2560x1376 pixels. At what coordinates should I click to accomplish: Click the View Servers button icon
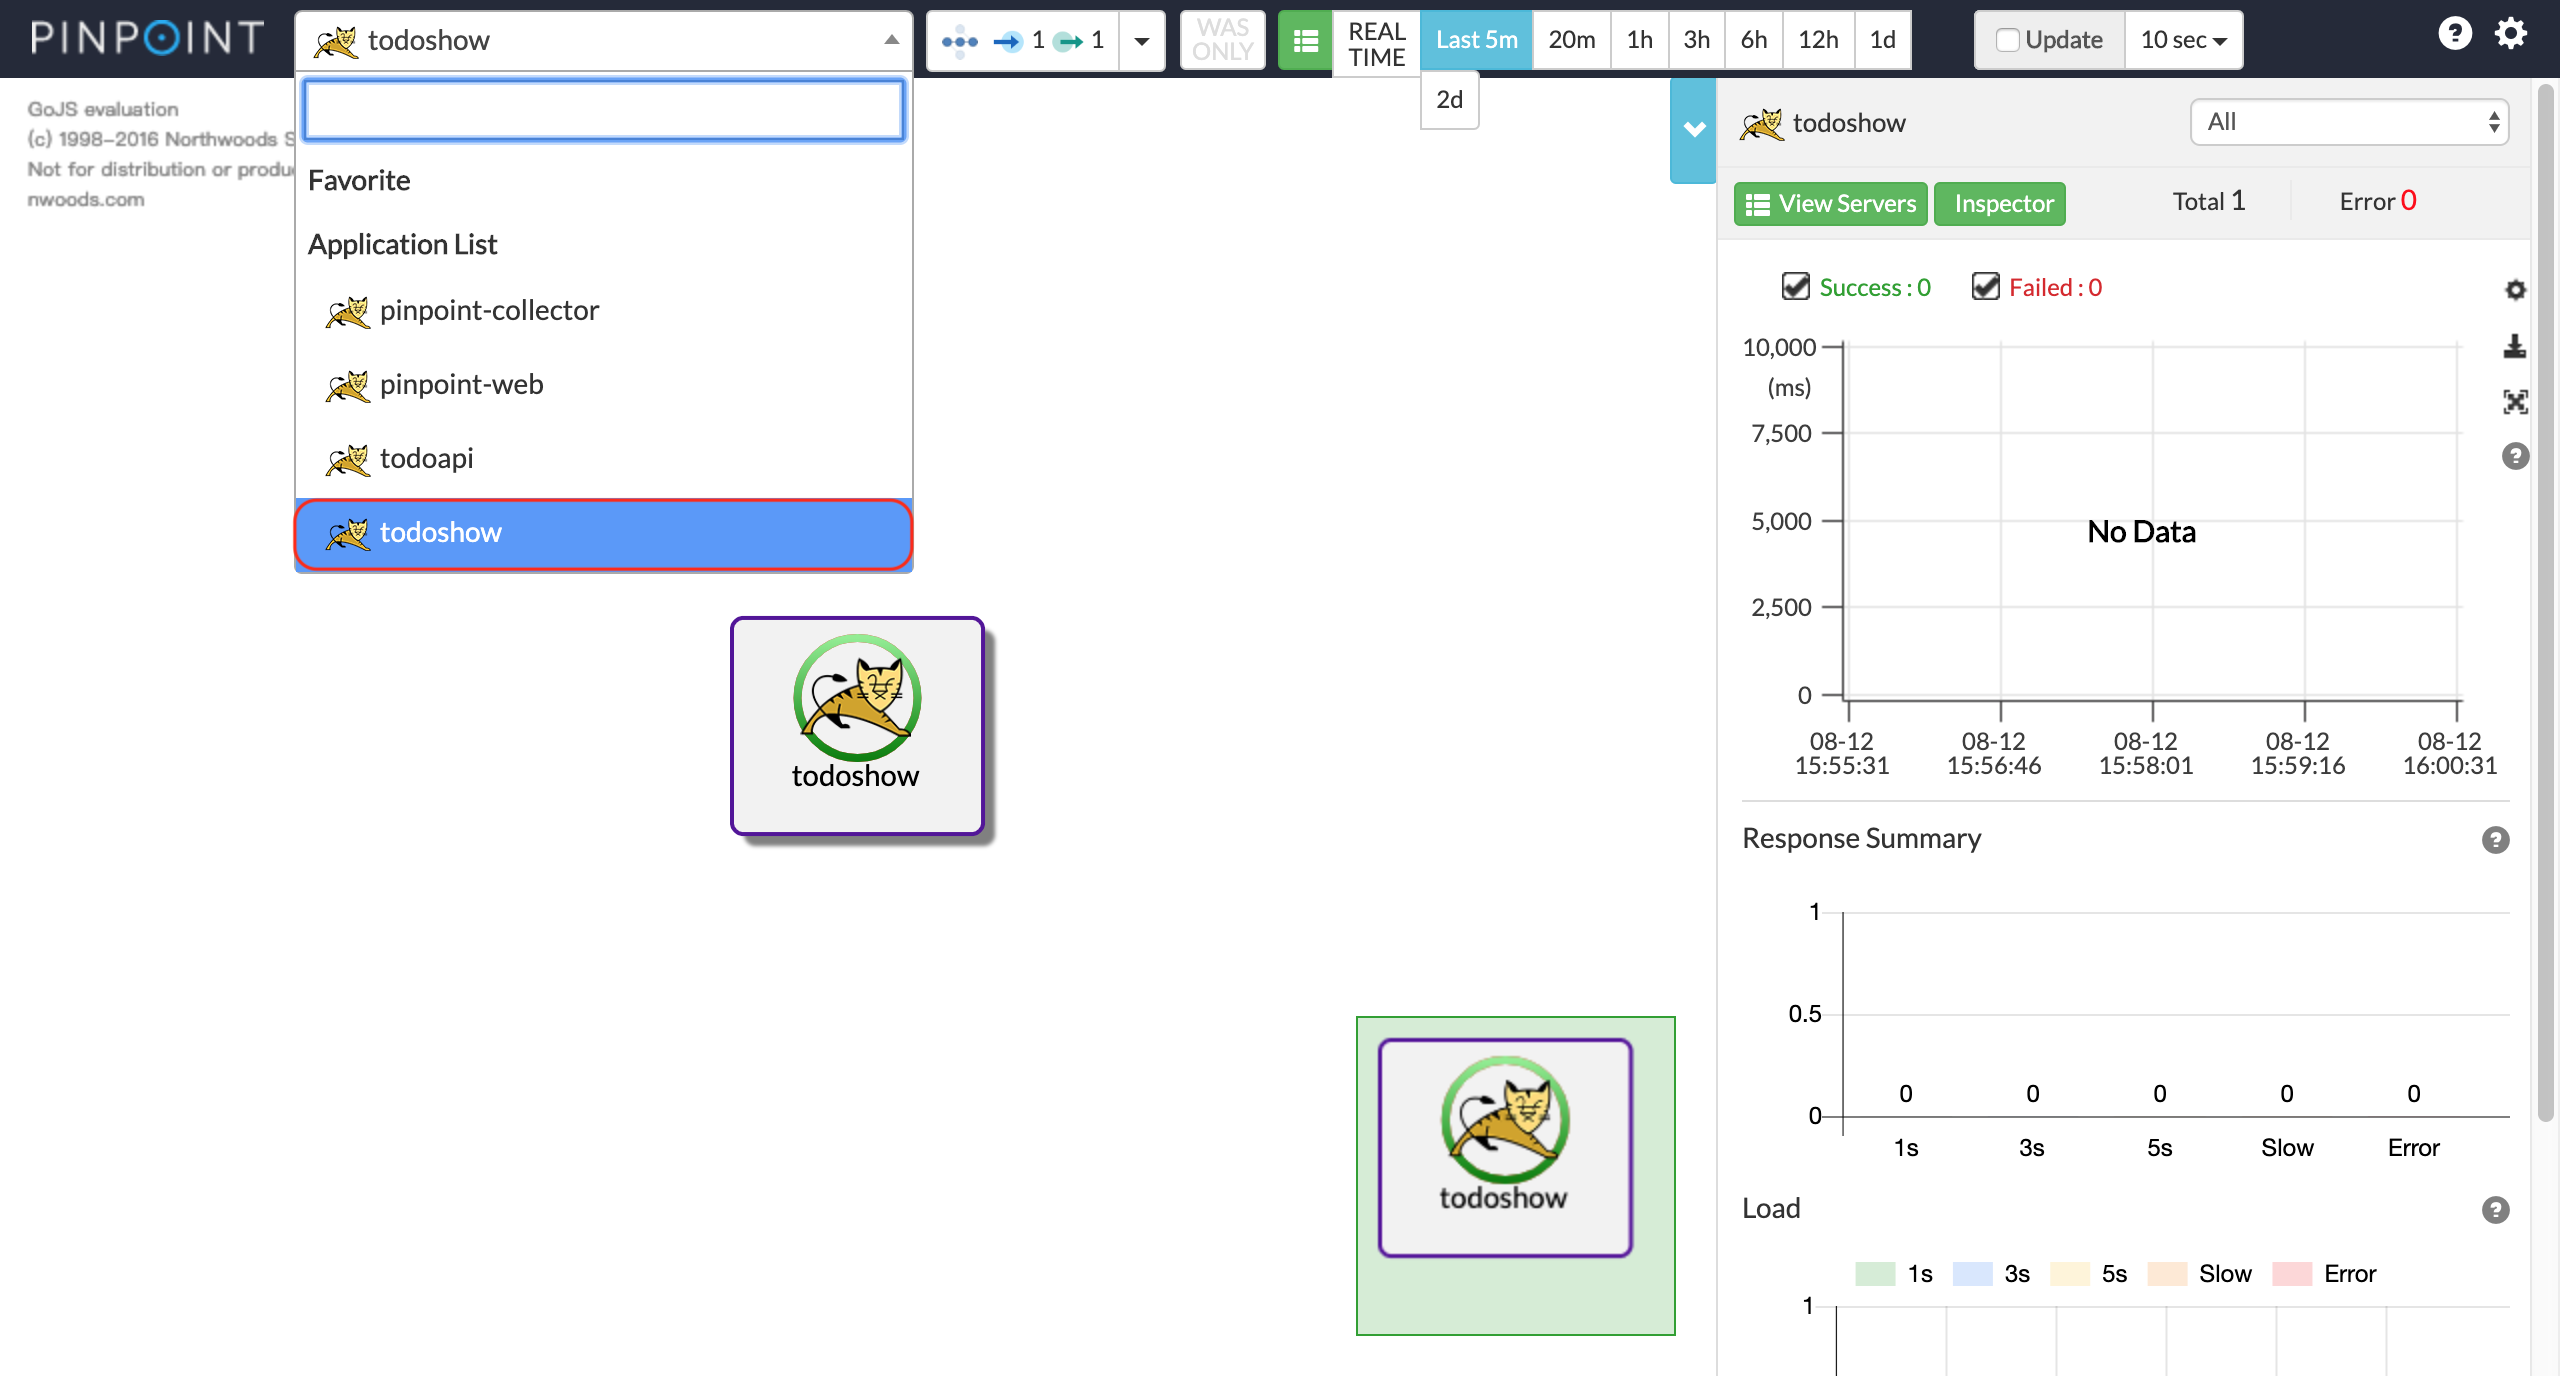pyautogui.click(x=1760, y=203)
